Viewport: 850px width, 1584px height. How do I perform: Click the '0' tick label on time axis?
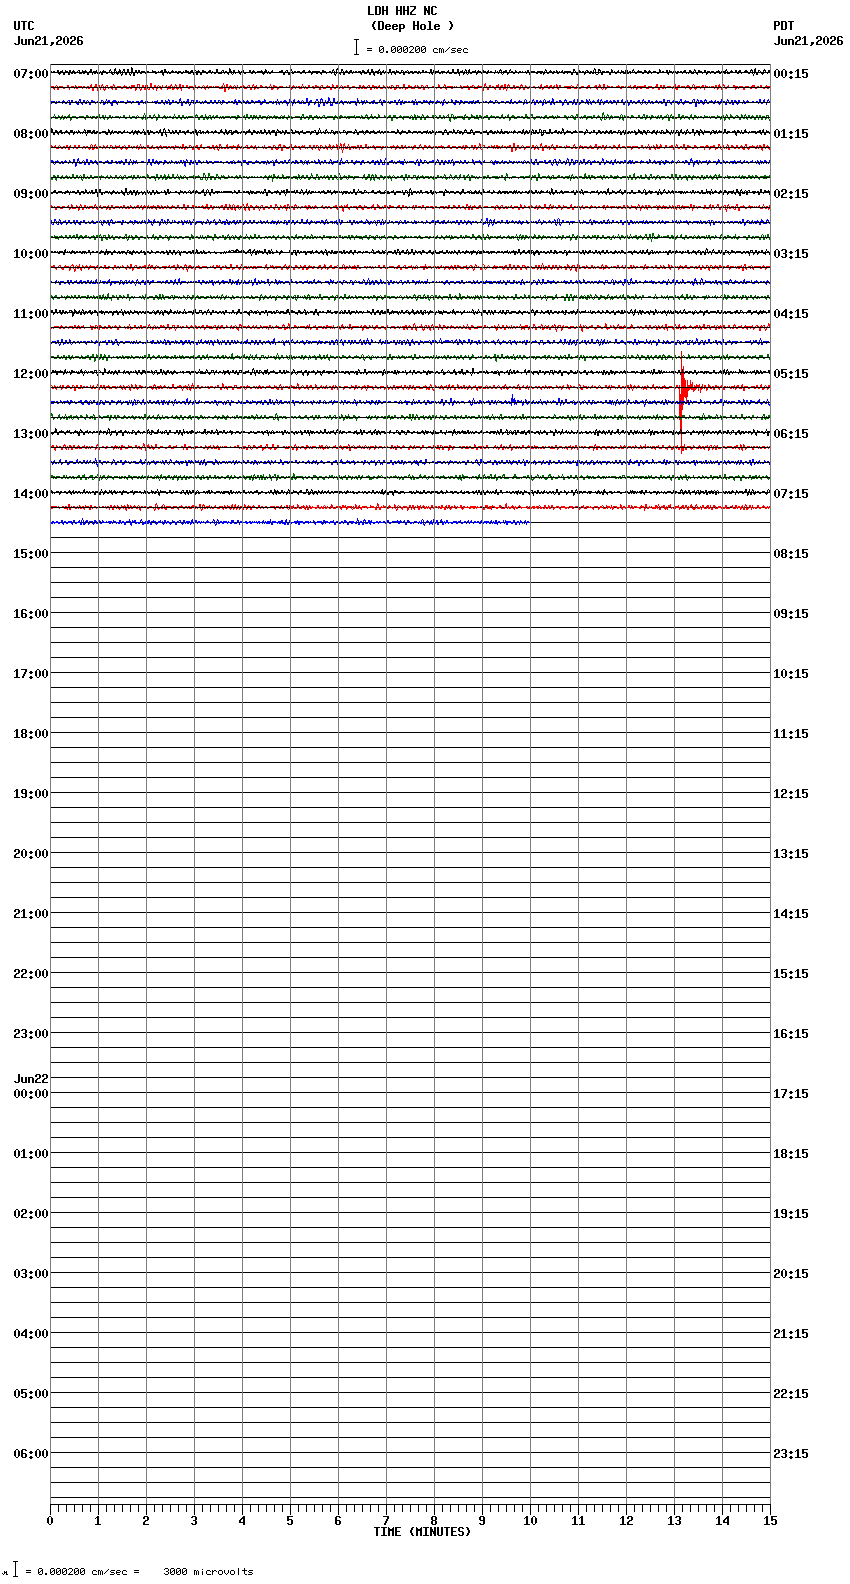(50, 1521)
